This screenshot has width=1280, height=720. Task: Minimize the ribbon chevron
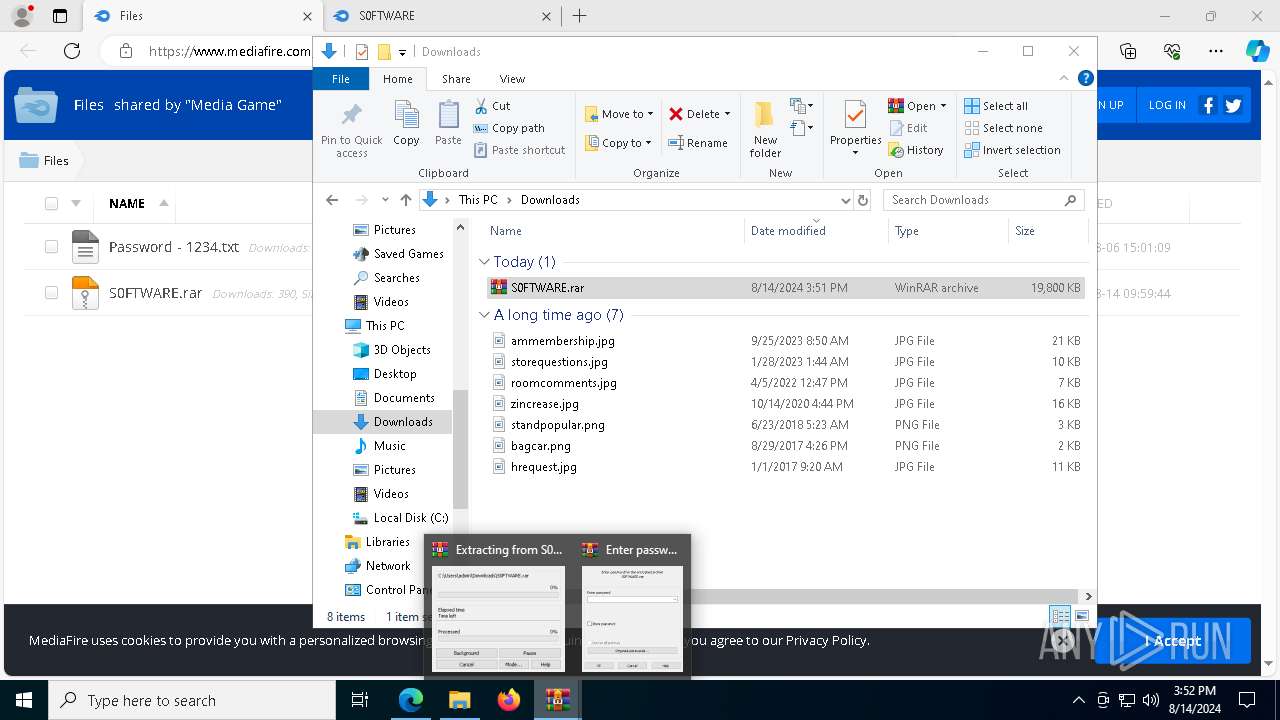(1064, 78)
